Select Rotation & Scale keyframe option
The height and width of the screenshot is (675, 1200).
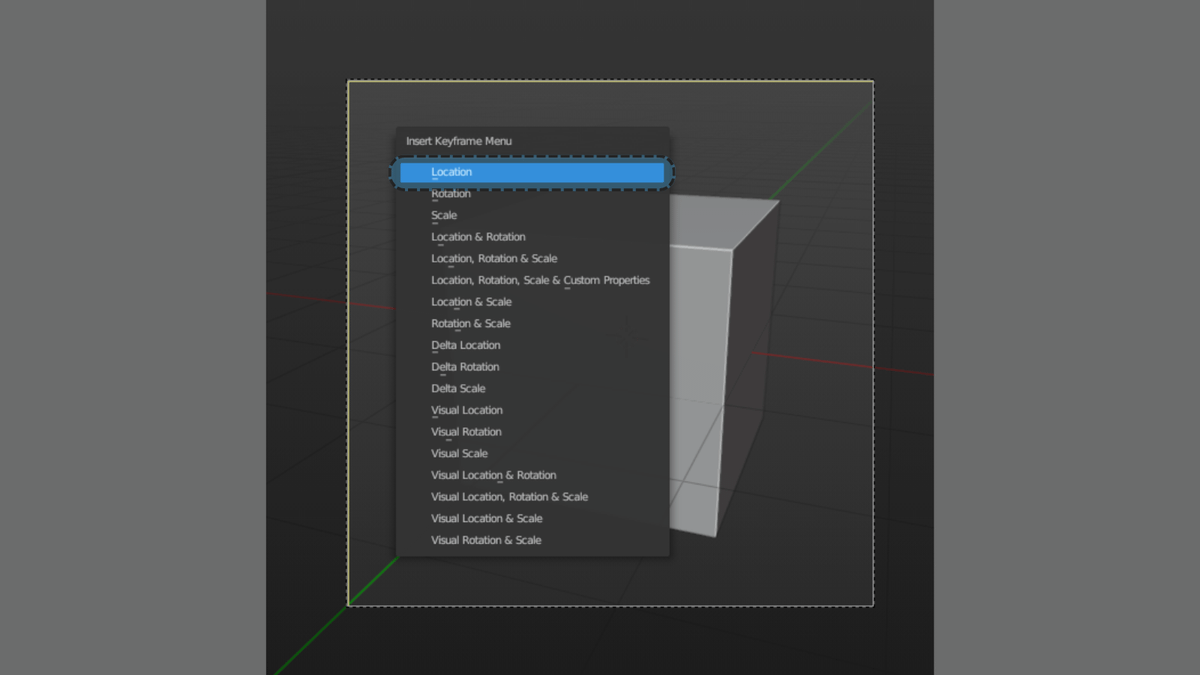click(470, 324)
